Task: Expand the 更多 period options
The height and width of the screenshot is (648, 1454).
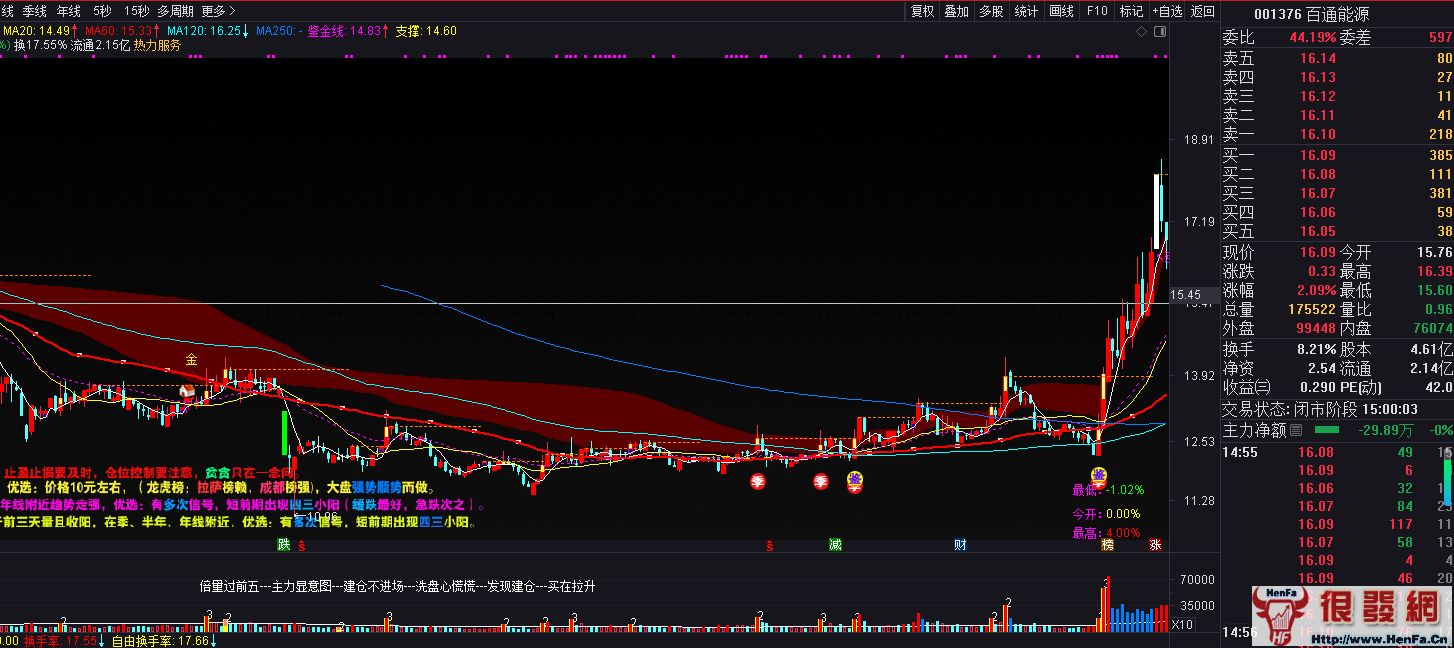Action: click(218, 11)
